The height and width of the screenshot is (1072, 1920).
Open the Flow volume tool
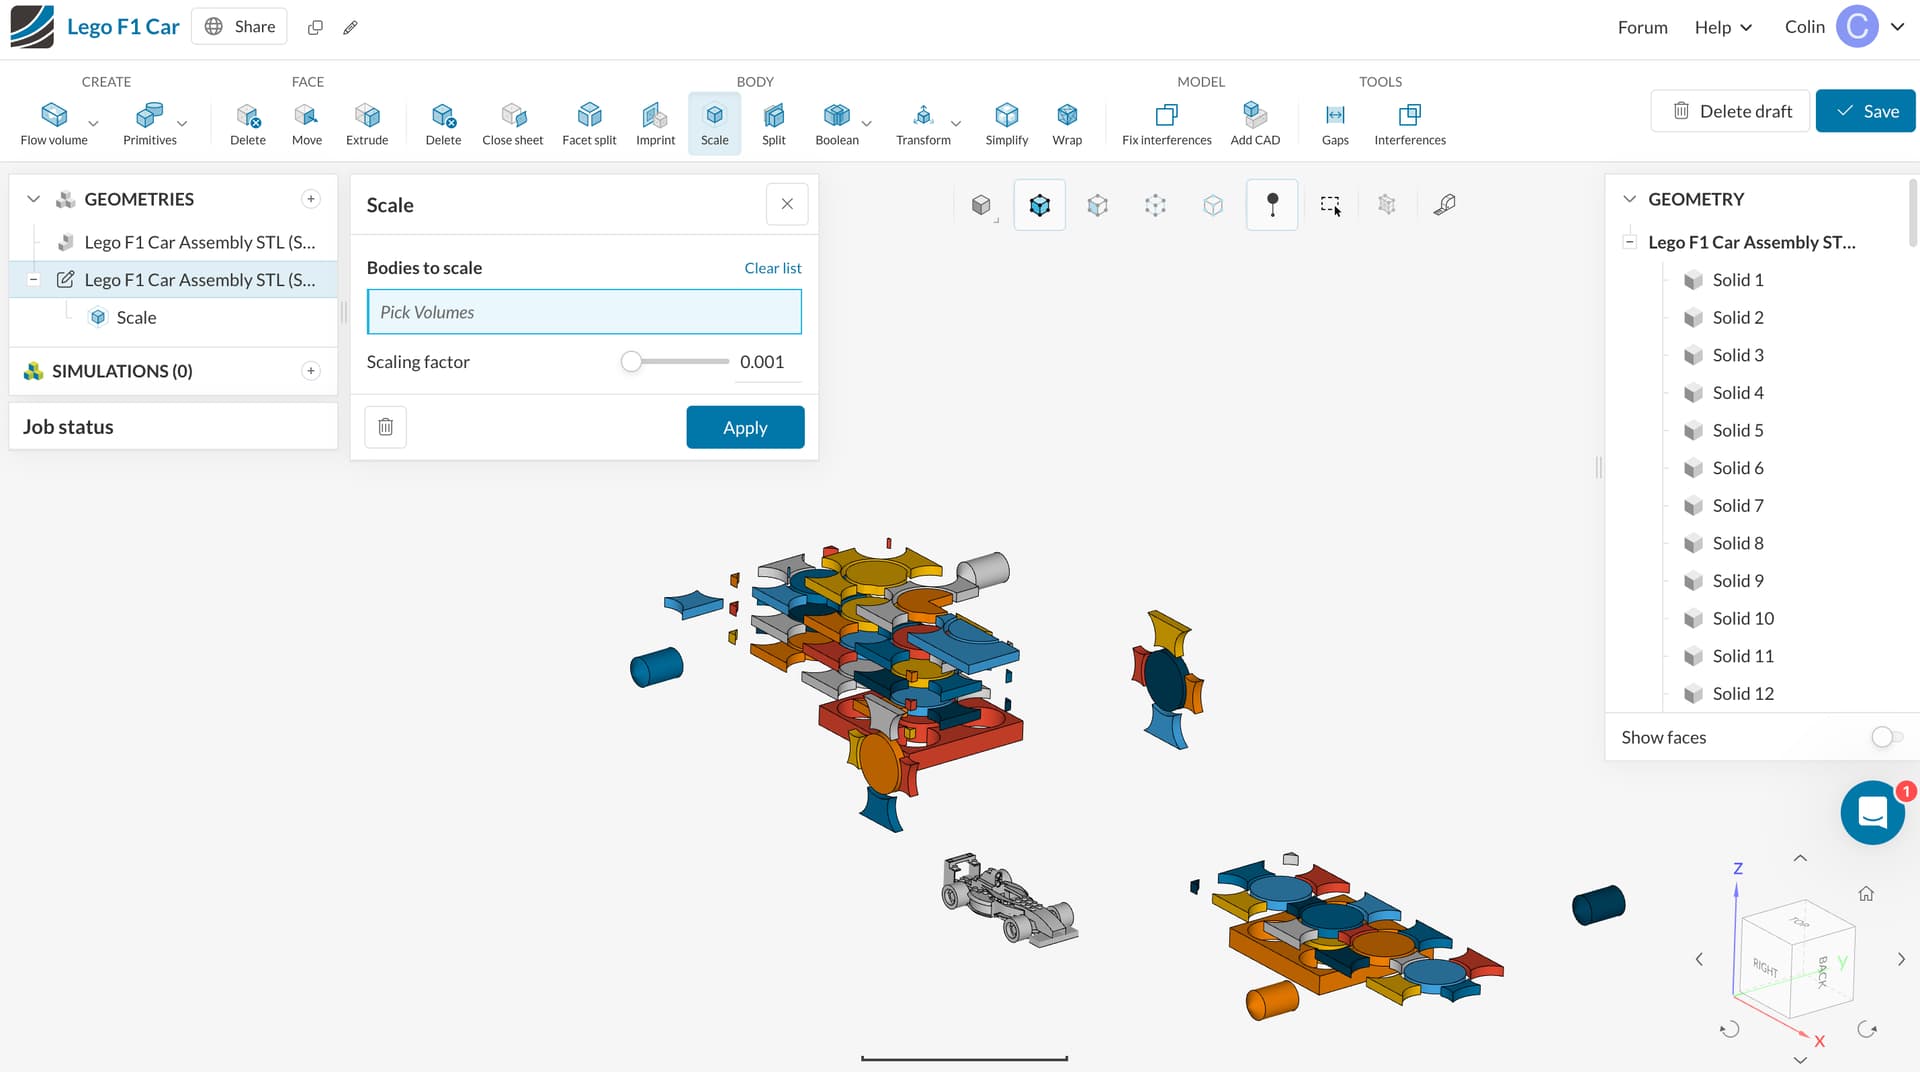coord(54,123)
